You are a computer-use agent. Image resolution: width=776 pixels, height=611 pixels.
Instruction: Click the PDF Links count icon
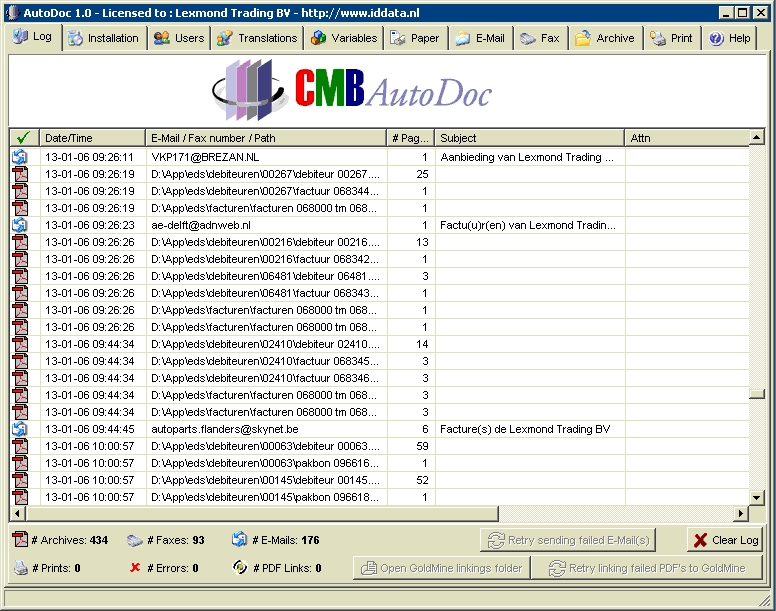coord(240,567)
